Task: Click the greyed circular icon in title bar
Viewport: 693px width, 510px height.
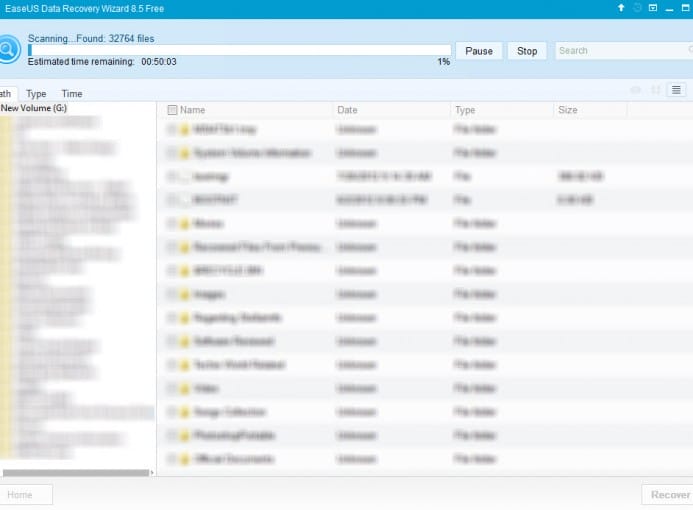Action: 637,8
